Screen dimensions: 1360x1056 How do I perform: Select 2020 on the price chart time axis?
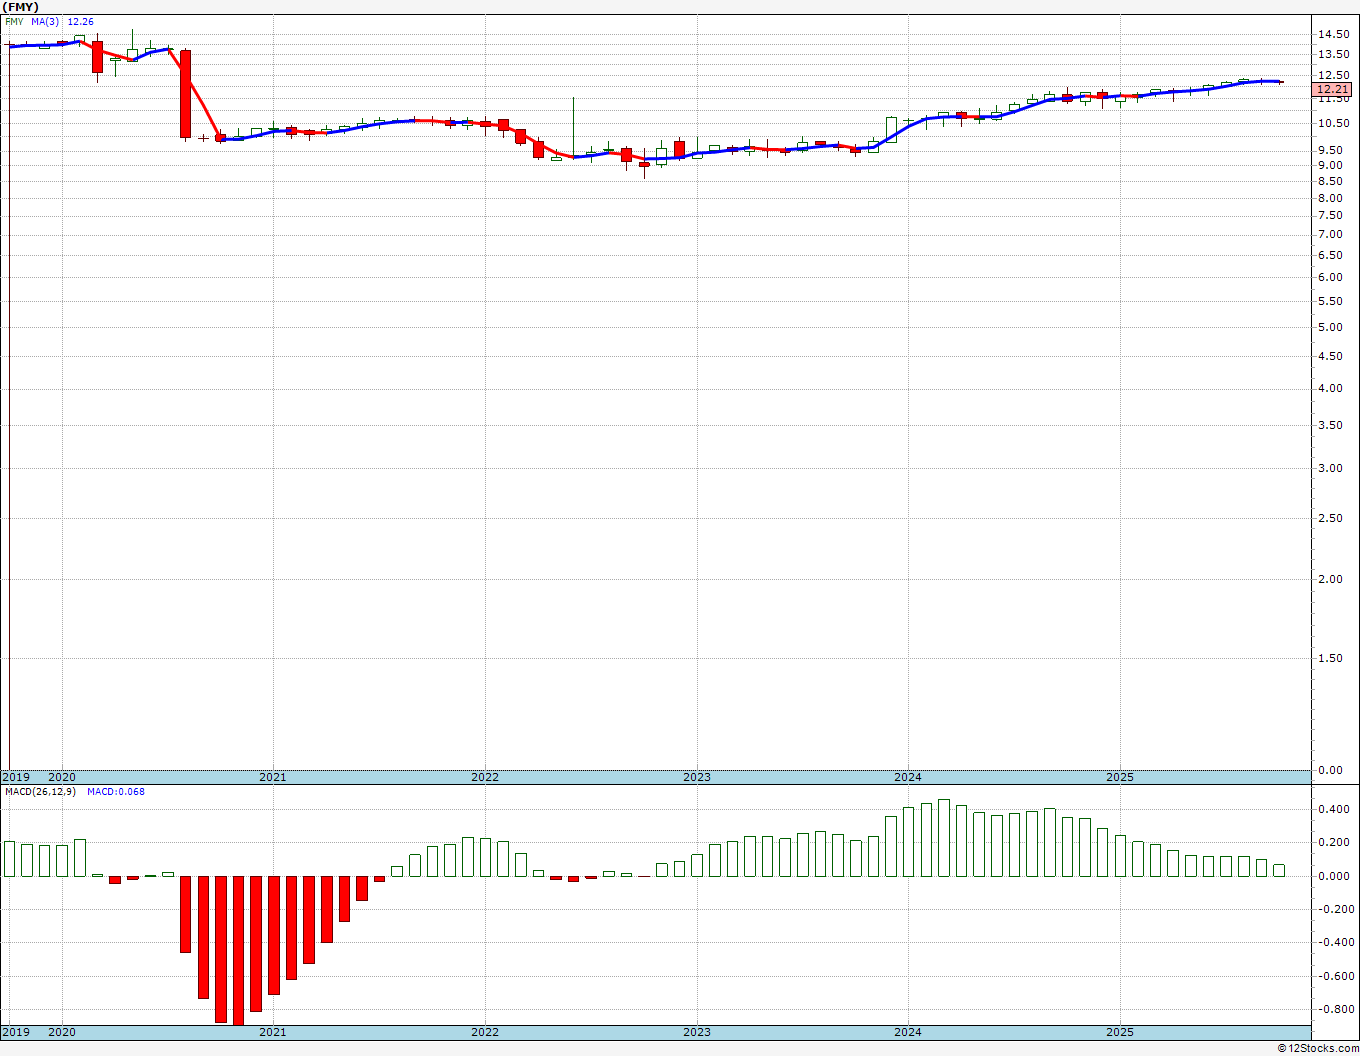[62, 777]
